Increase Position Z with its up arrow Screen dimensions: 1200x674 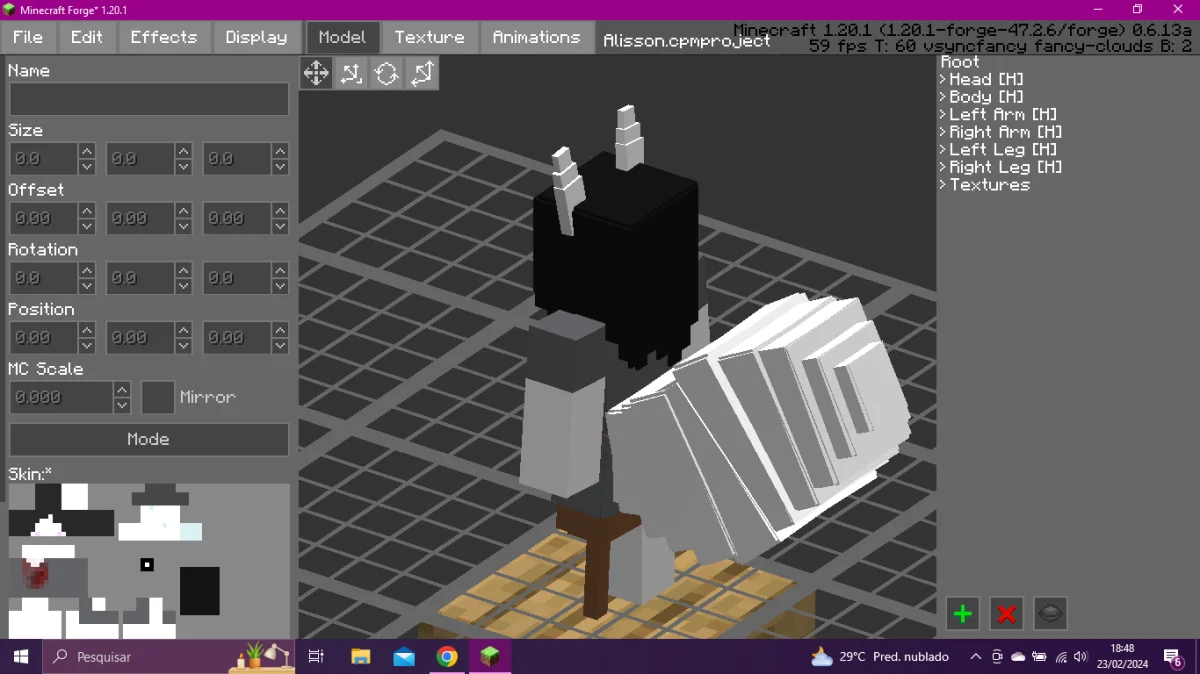(x=280, y=329)
